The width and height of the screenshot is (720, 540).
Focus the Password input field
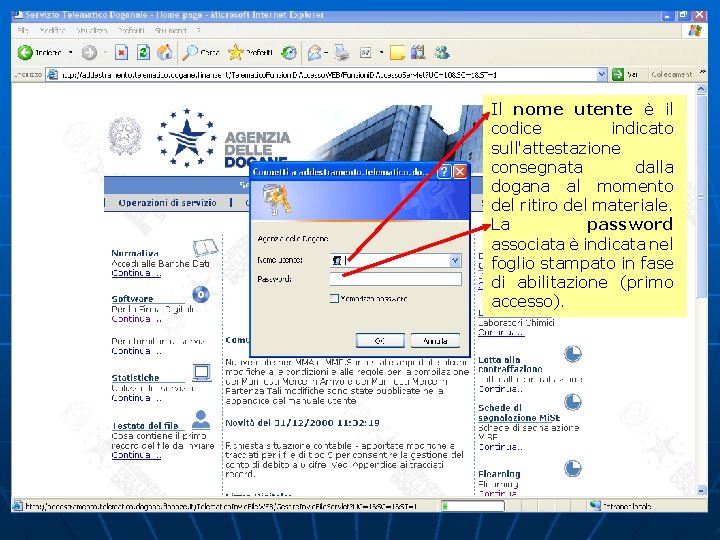[x=395, y=279]
